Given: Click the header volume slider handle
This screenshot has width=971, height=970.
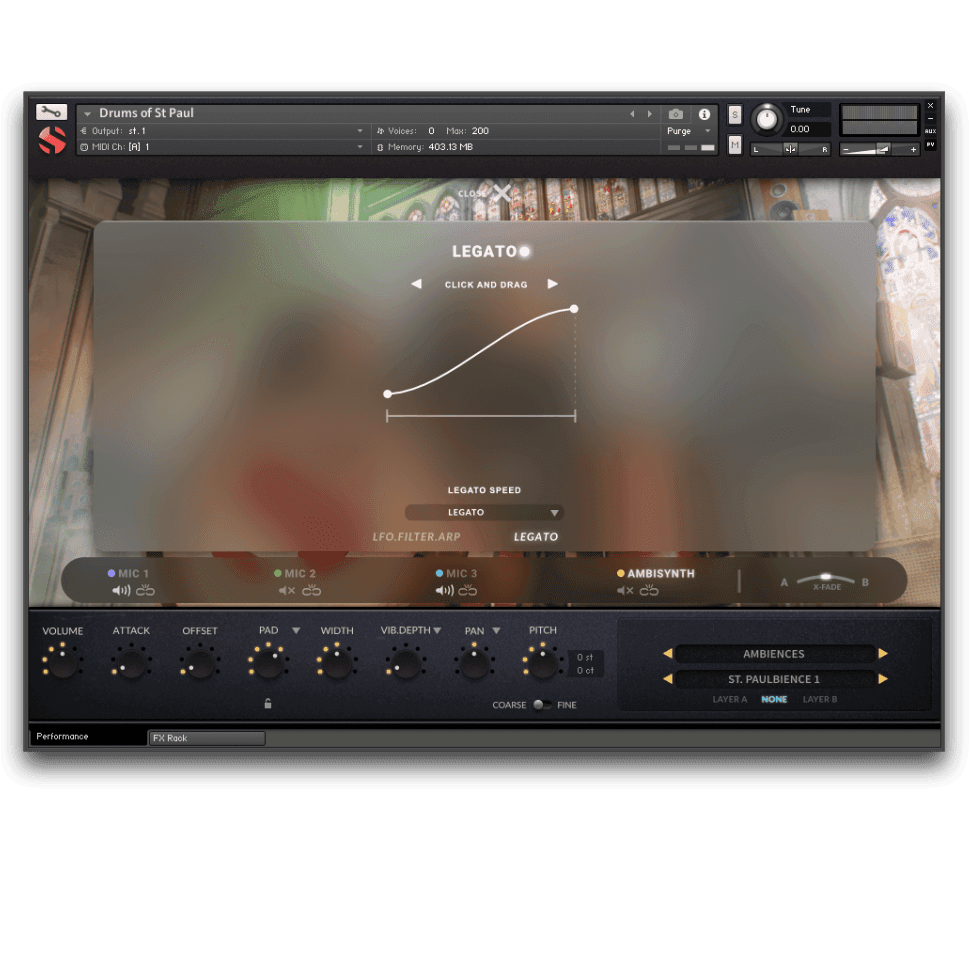Looking at the screenshot, I should click(884, 149).
